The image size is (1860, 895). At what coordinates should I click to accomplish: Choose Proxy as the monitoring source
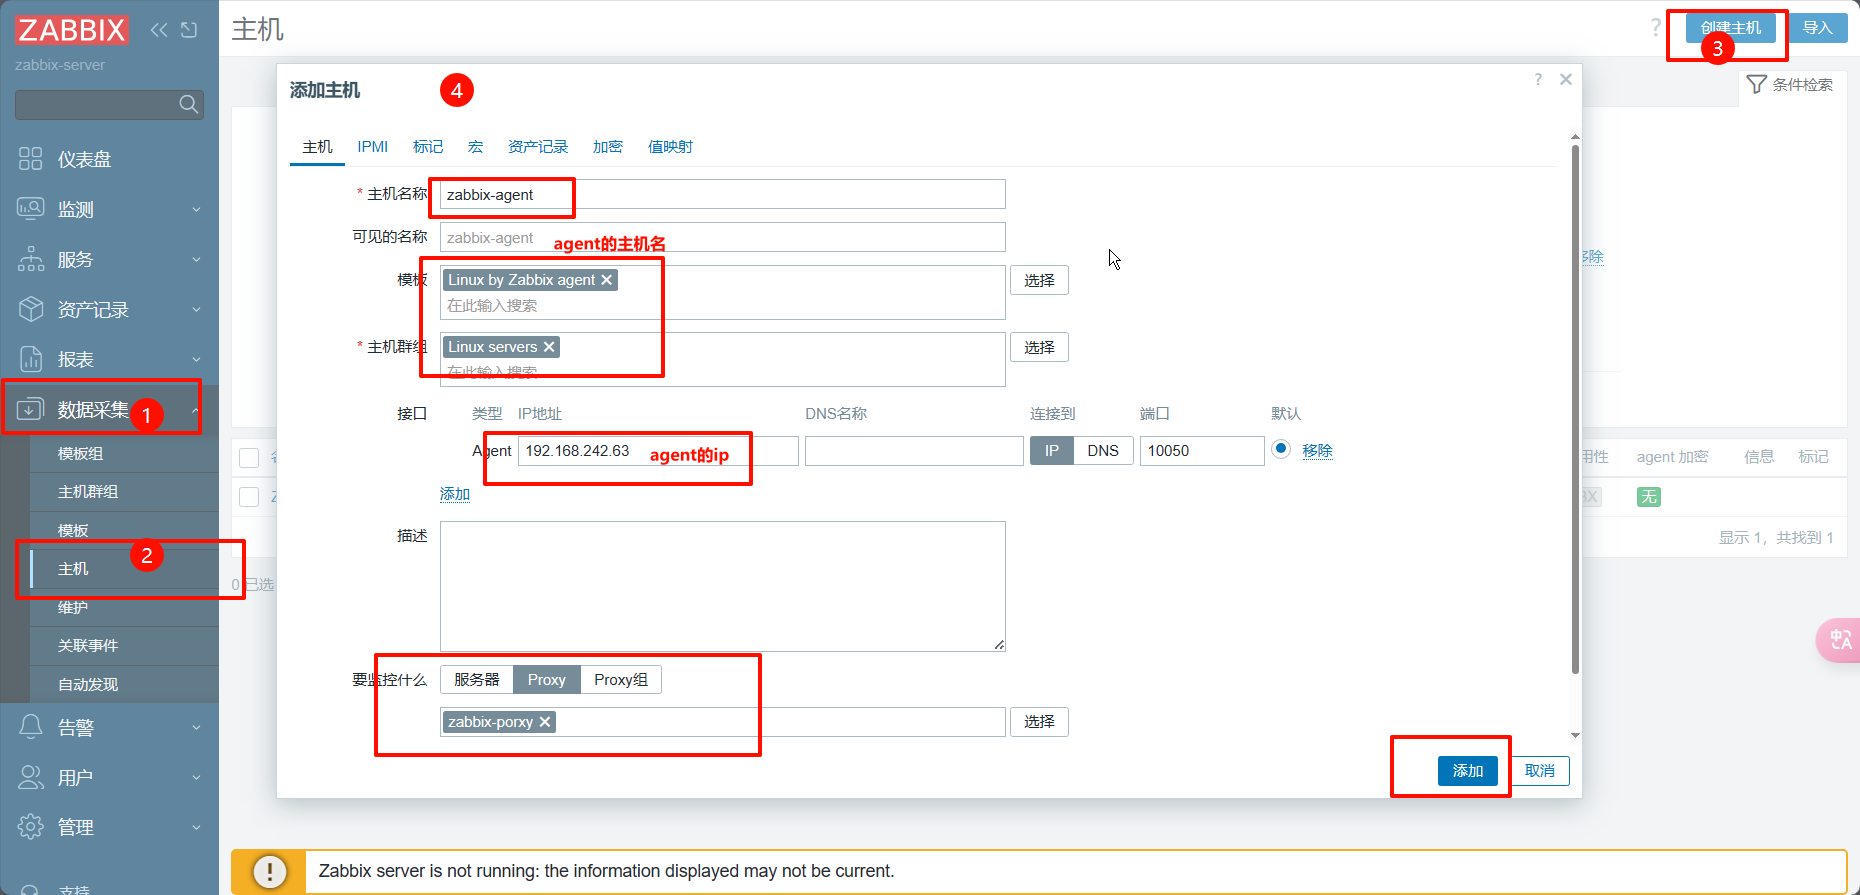coord(547,680)
